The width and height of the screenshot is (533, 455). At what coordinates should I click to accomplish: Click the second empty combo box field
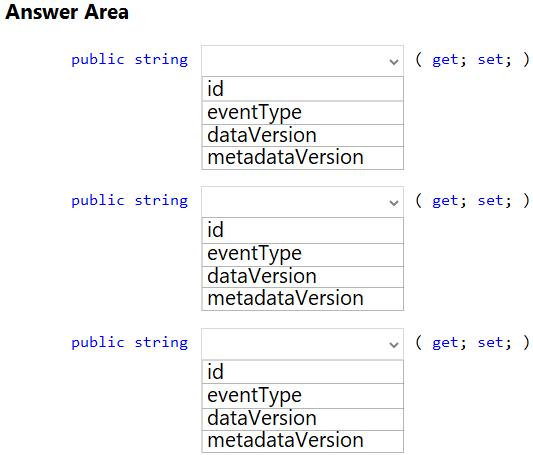303,202
